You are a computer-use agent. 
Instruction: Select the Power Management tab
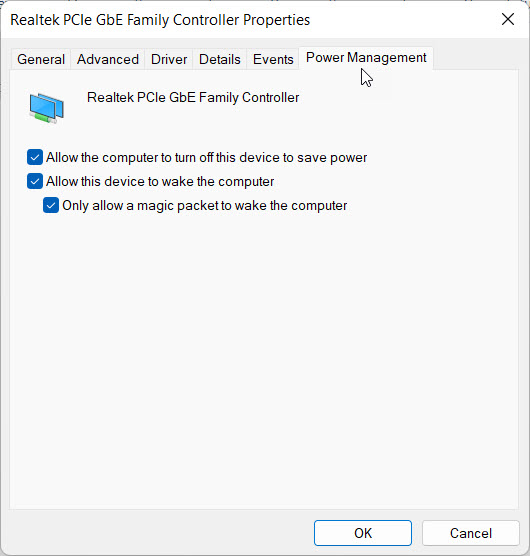[366, 58]
